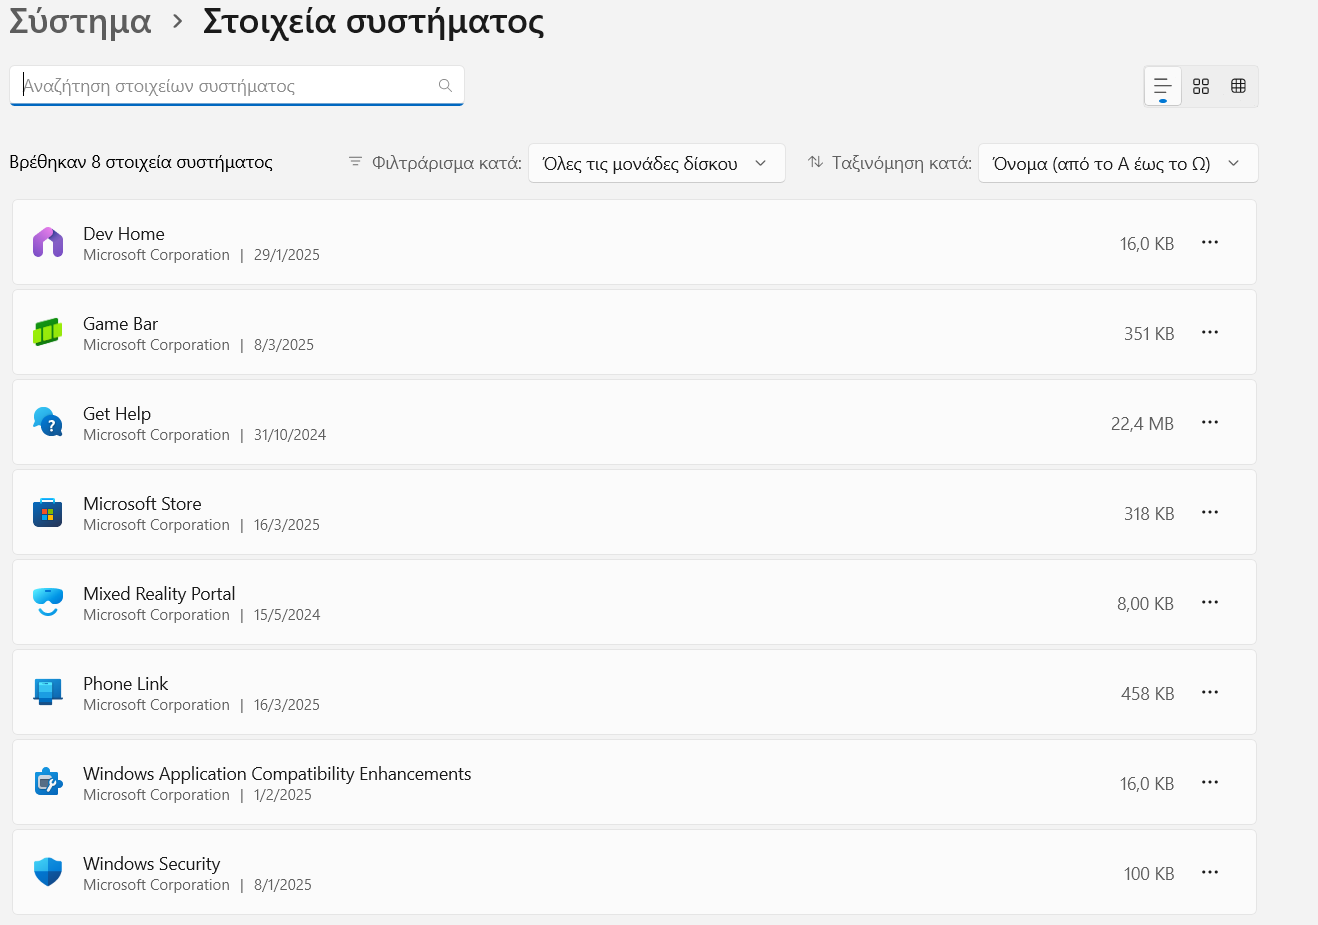The image size is (1318, 925).
Task: Click the 8/3/2025 date of Game Bar
Action: pos(284,345)
